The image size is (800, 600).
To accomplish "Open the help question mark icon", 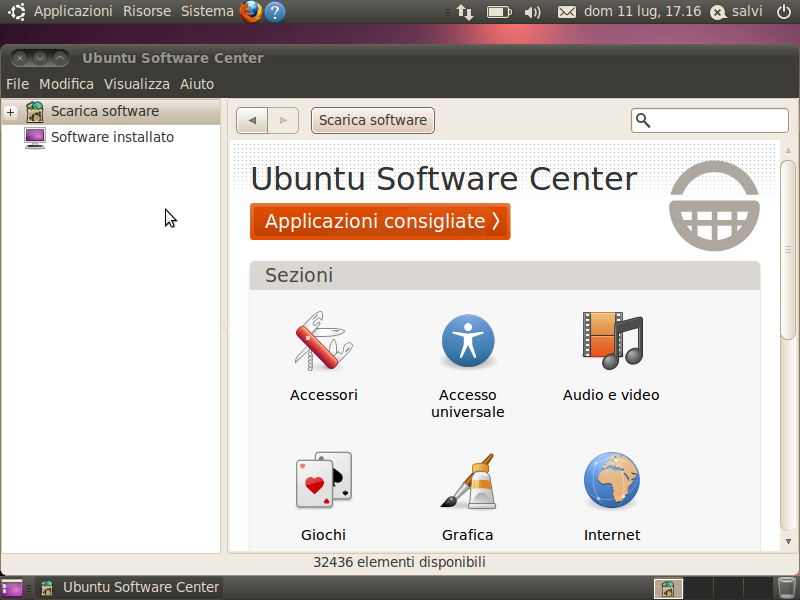I will pos(275,12).
